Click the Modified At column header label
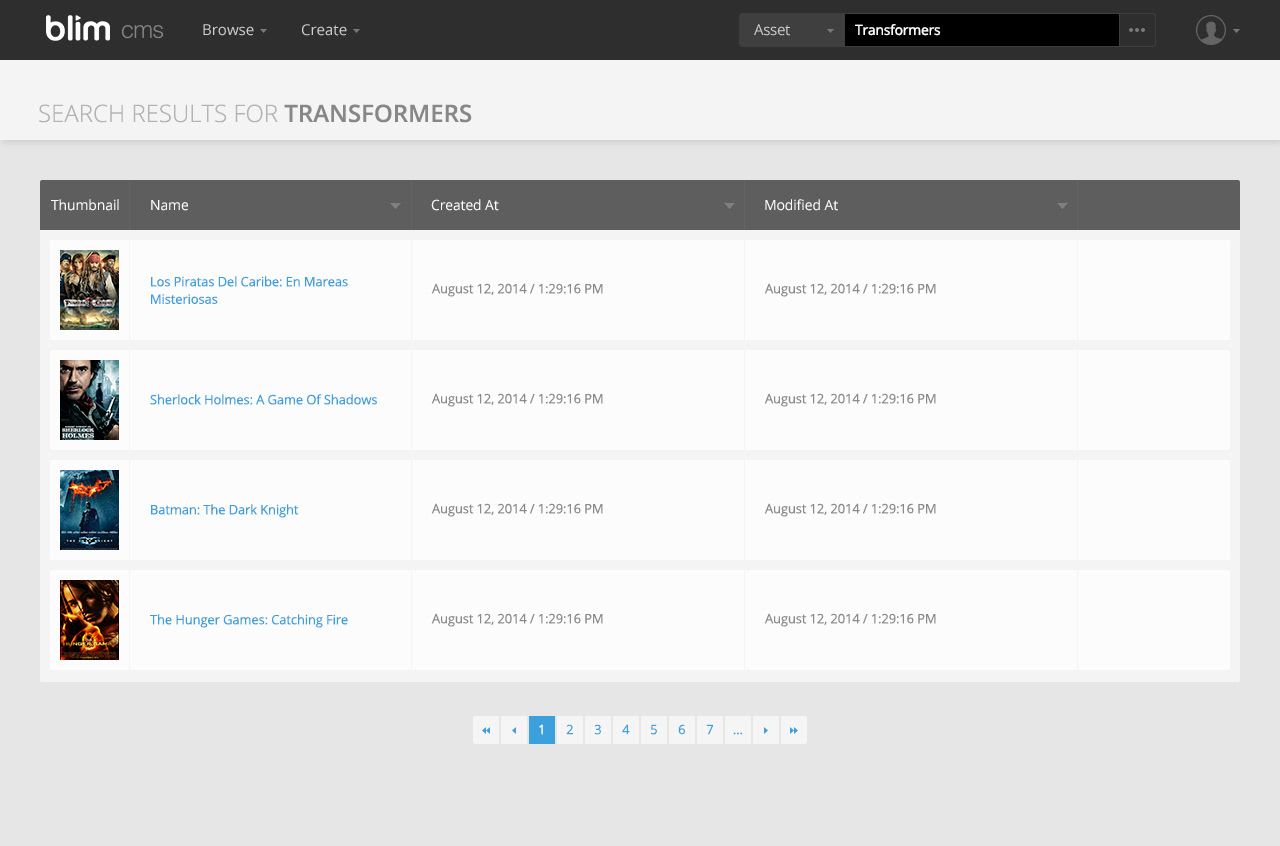 (x=801, y=205)
